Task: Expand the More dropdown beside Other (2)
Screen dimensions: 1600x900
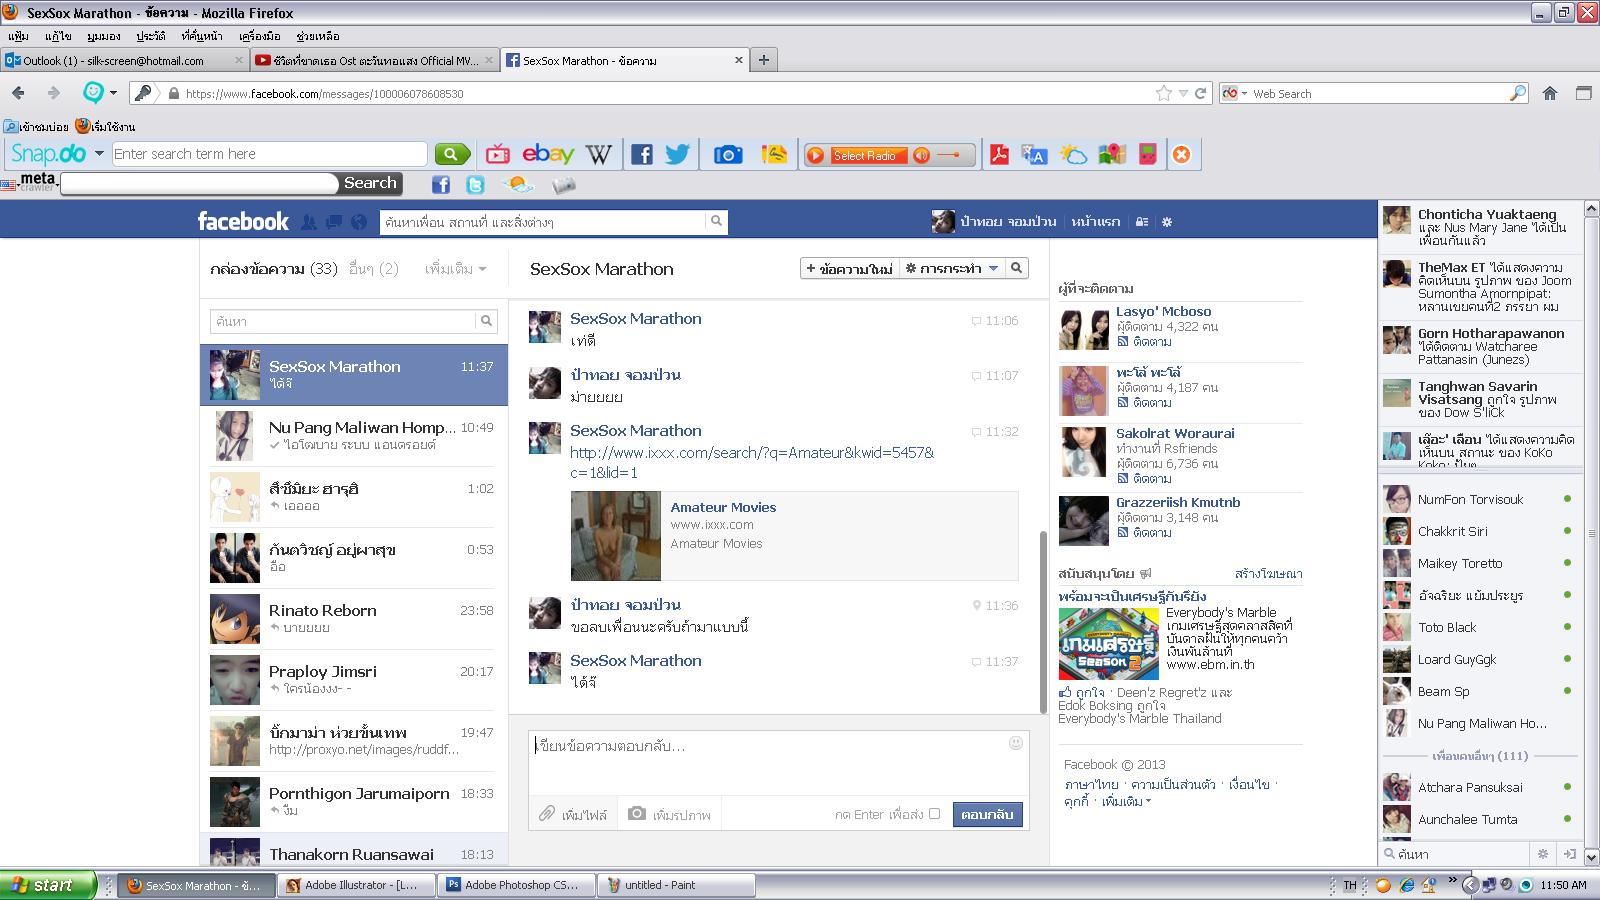Action: (456, 269)
